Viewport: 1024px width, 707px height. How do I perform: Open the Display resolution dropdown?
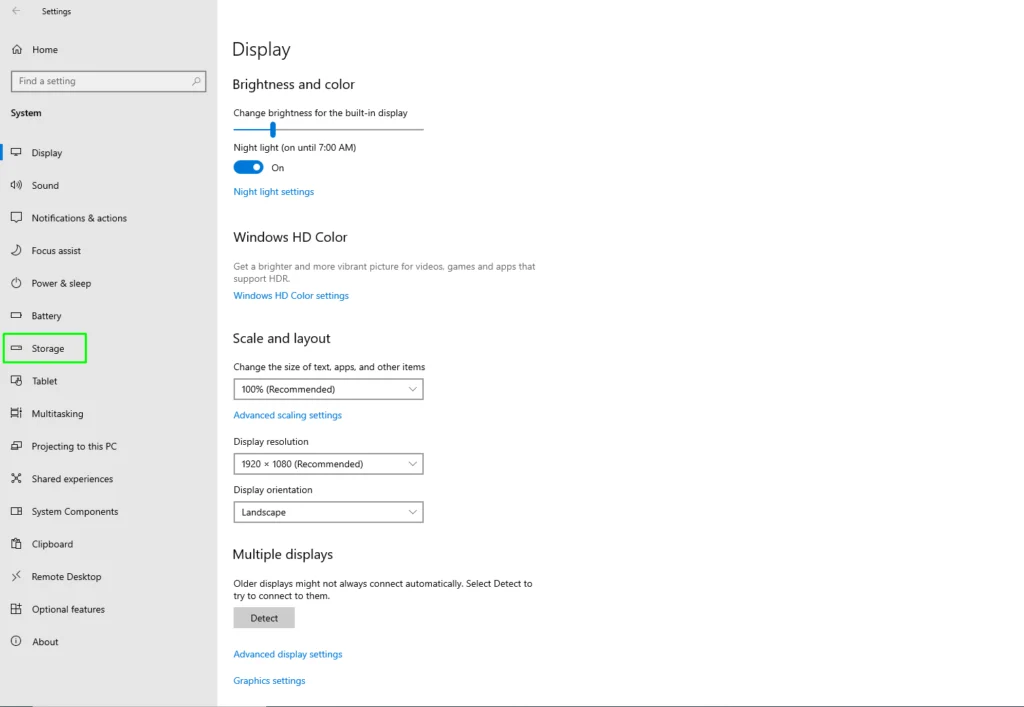(328, 464)
